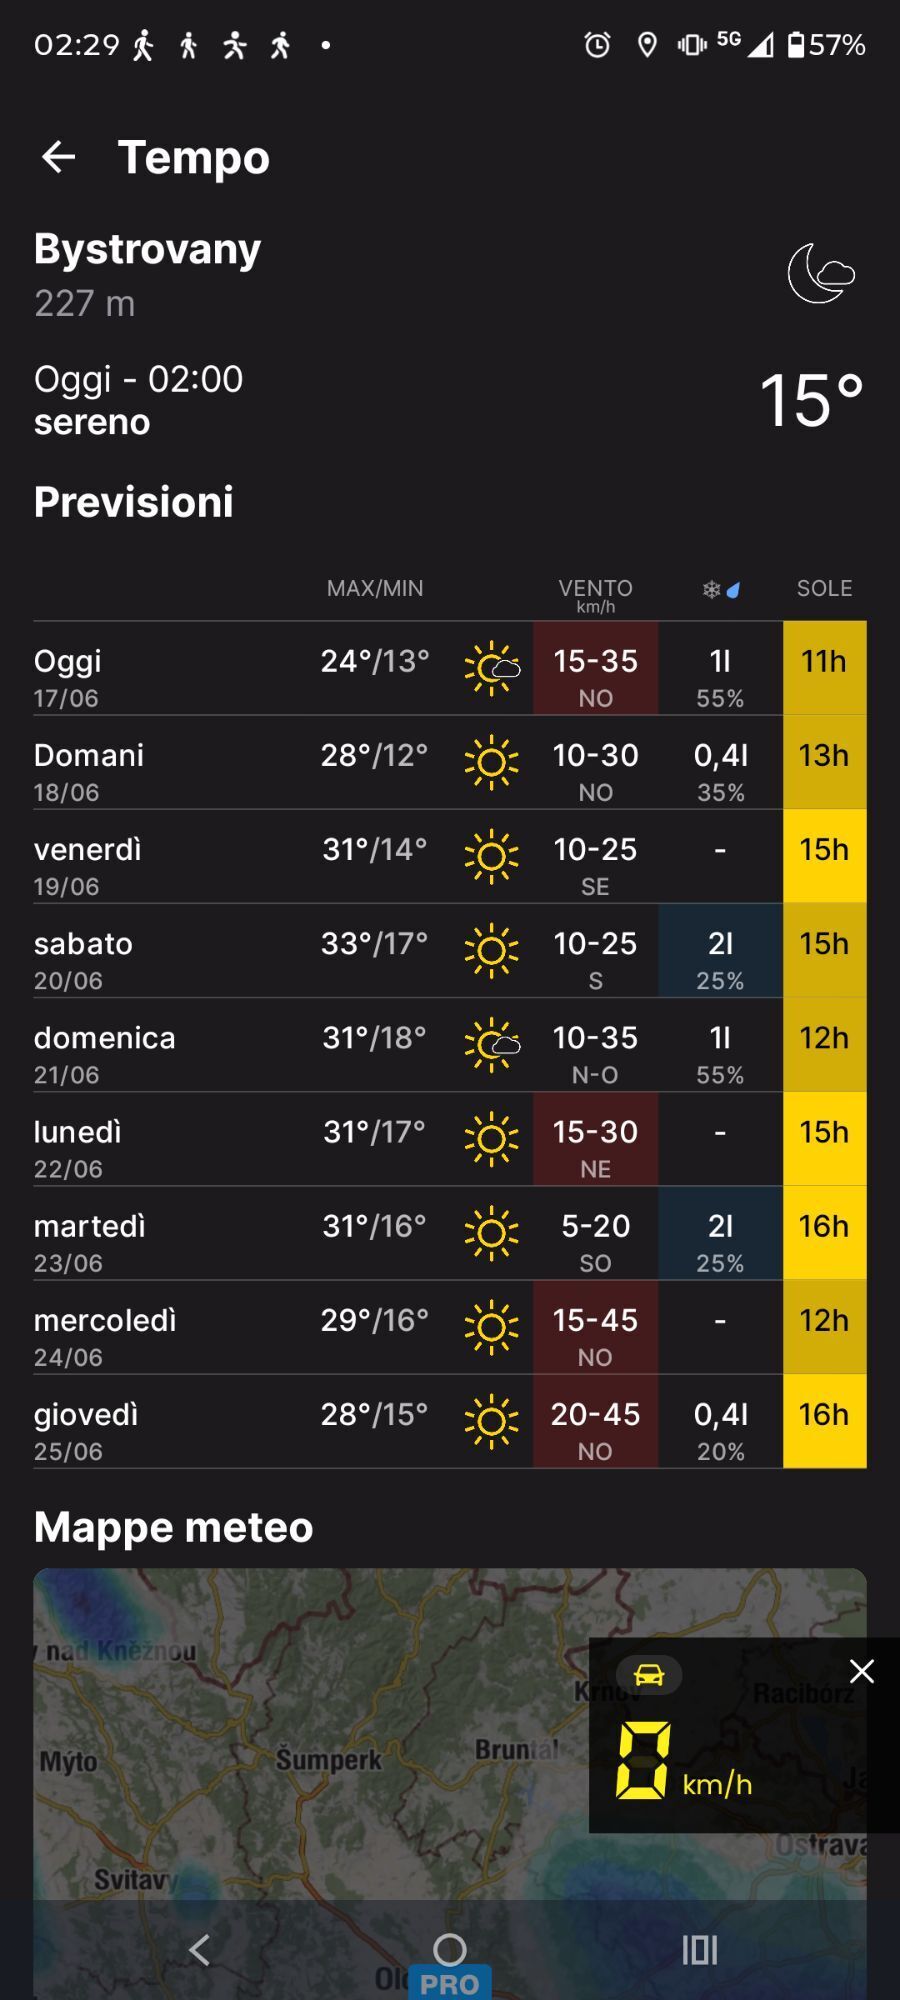Tap the Android back navigation button
Screen dimensions: 900x2000
(x=199, y=1949)
